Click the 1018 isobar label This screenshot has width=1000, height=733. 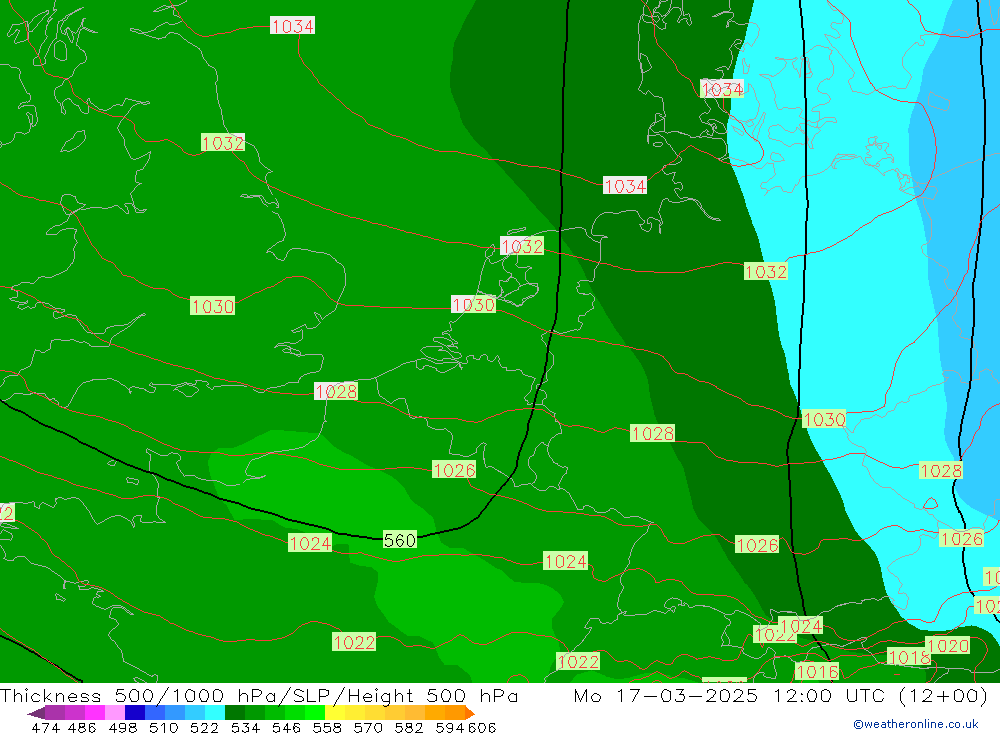[x=909, y=657]
